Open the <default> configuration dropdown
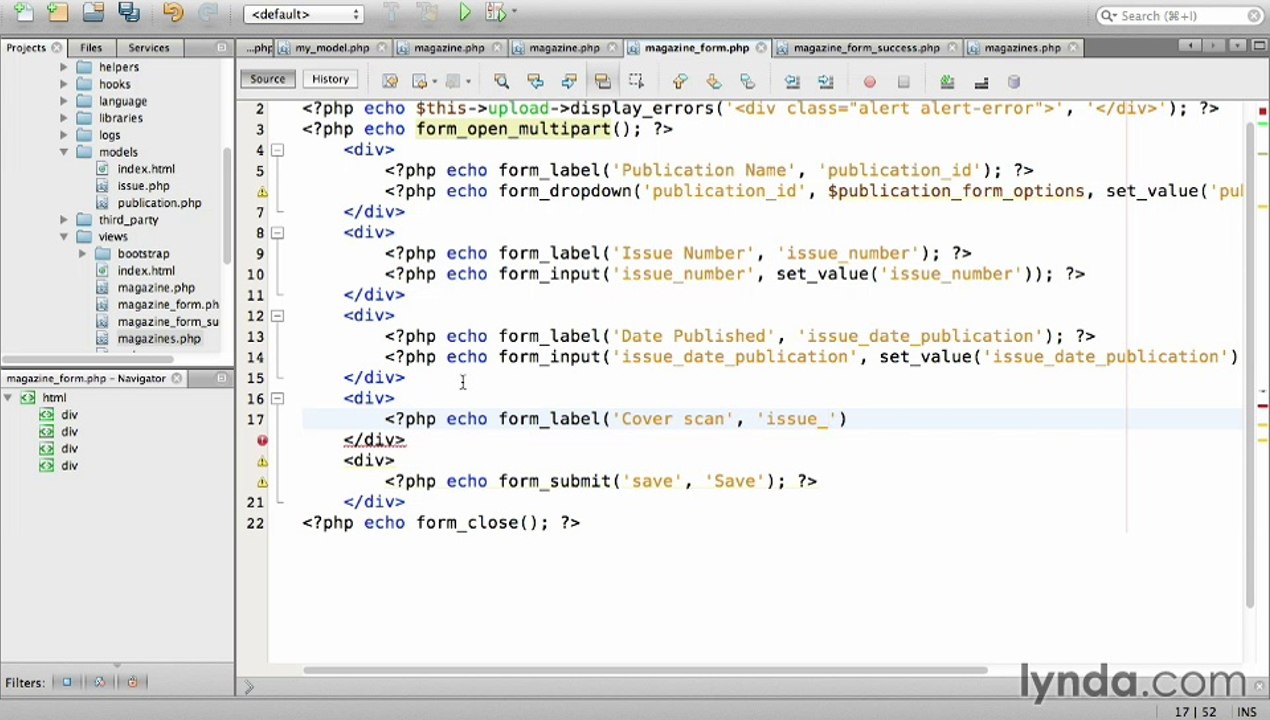The height and width of the screenshot is (720, 1270). point(304,14)
